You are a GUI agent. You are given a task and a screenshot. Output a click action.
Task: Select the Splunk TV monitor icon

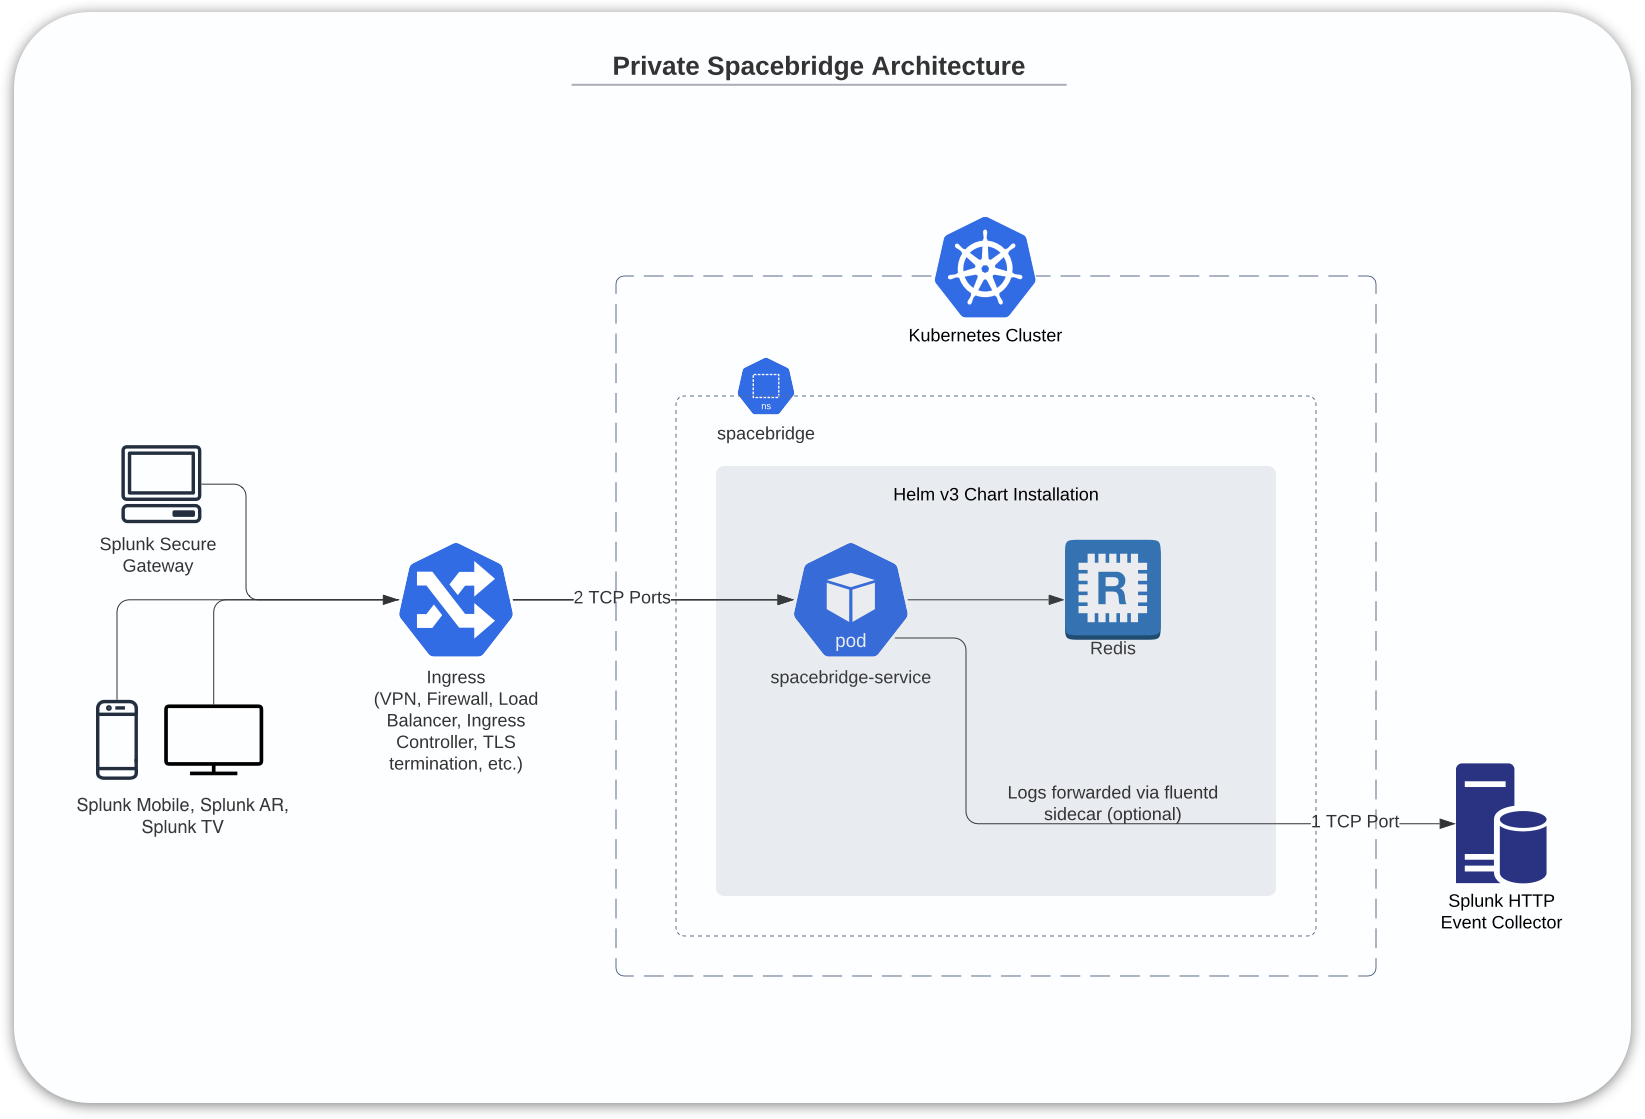click(214, 740)
